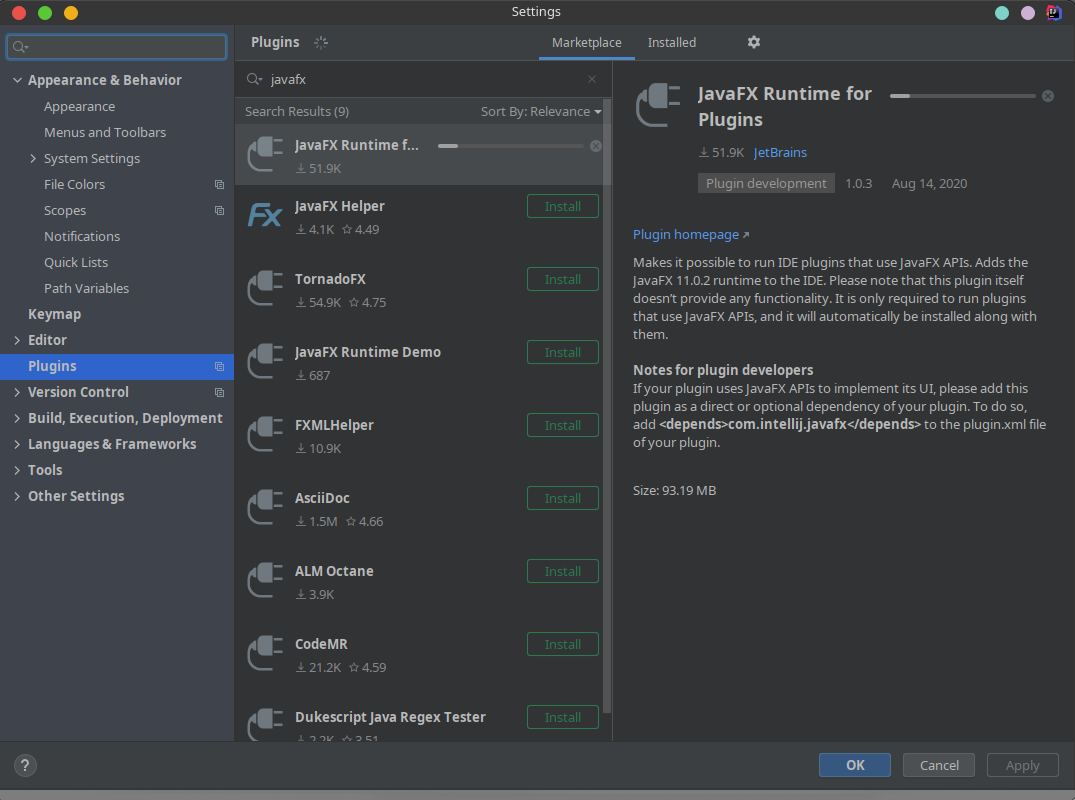Cancel JavaFX Runtime download in results list

[596, 146]
